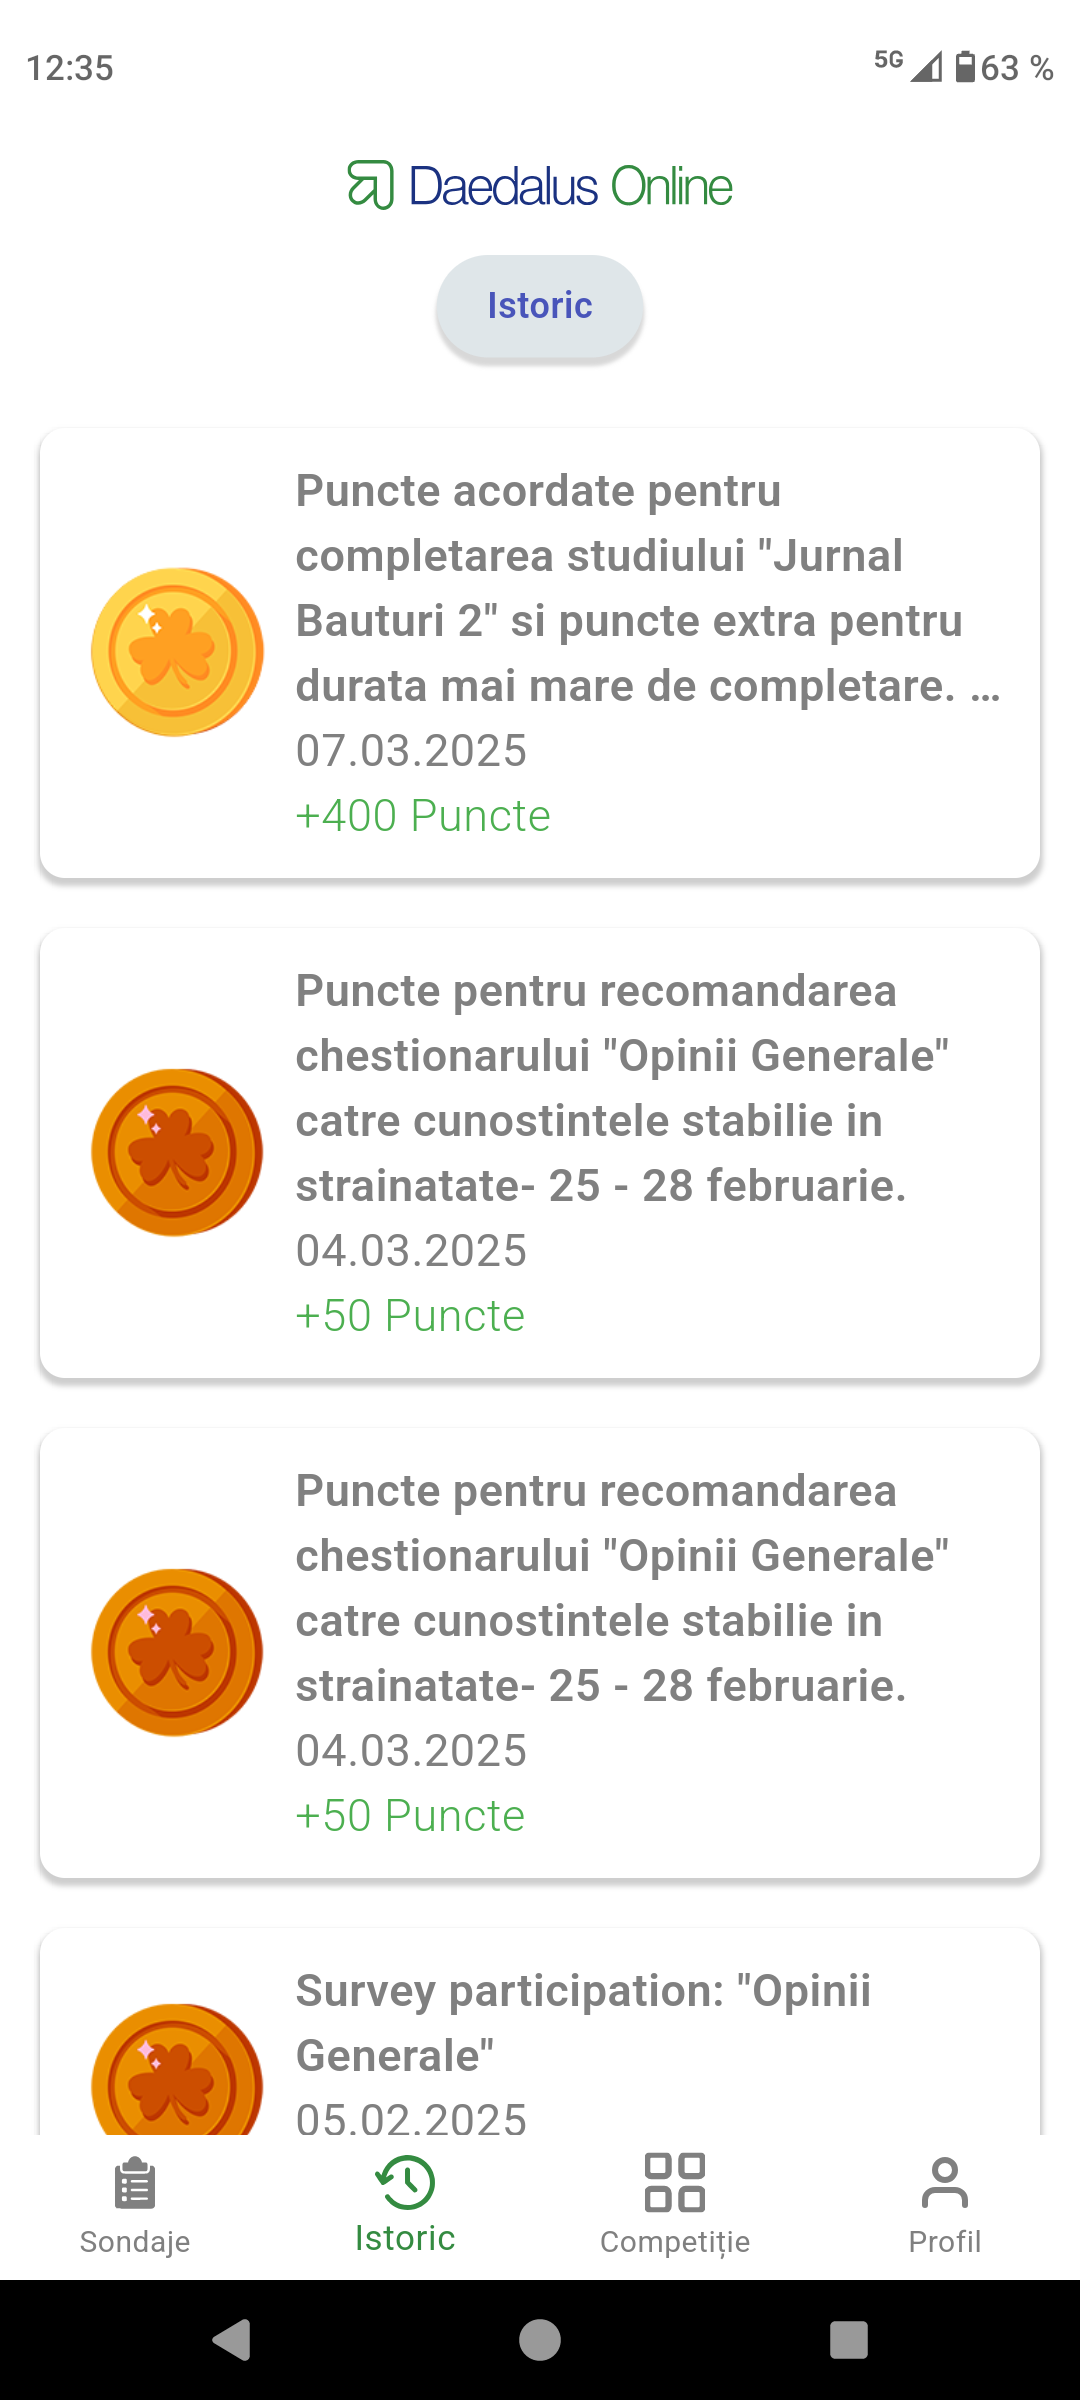Viewport: 1080px width, 2400px height.
Task: Switch to the Competiție tab label
Action: click(x=675, y=2242)
